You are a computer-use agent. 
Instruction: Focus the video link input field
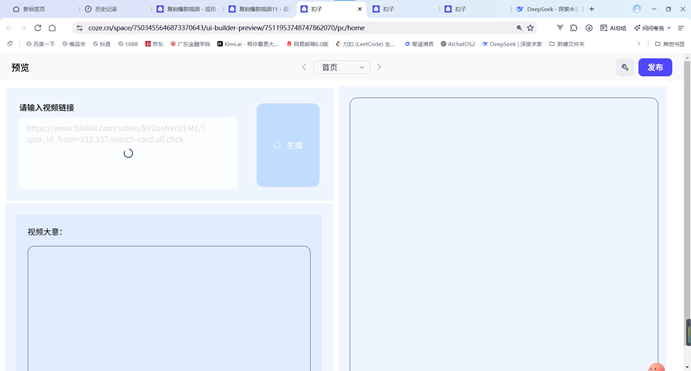128,153
